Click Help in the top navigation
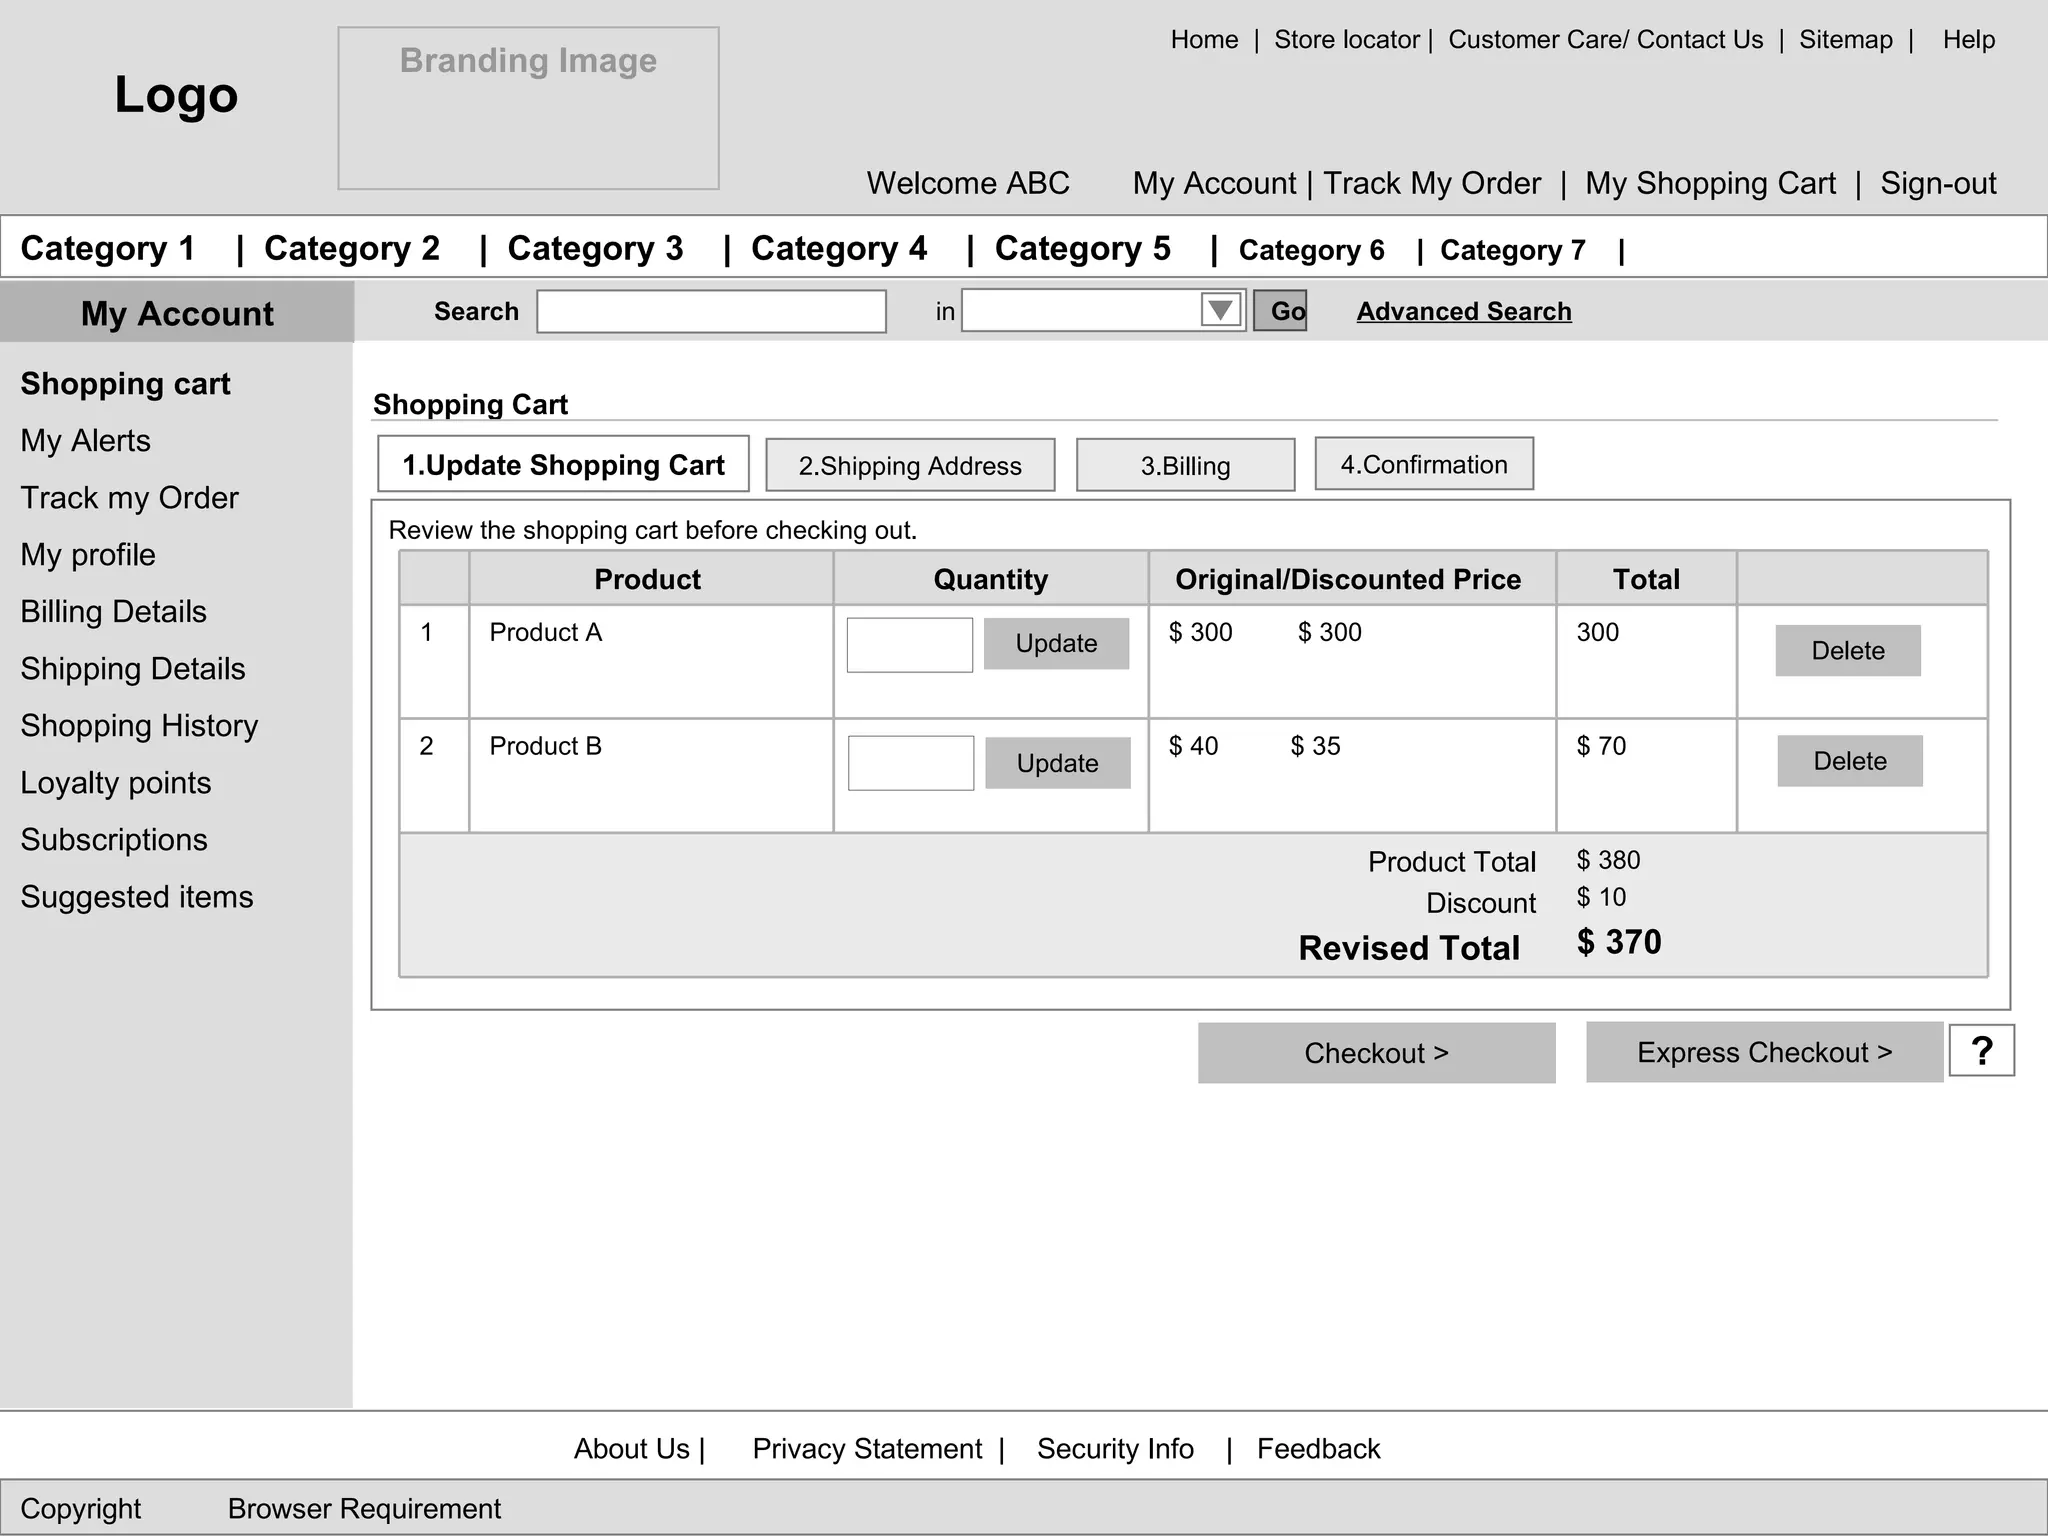 1968,40
